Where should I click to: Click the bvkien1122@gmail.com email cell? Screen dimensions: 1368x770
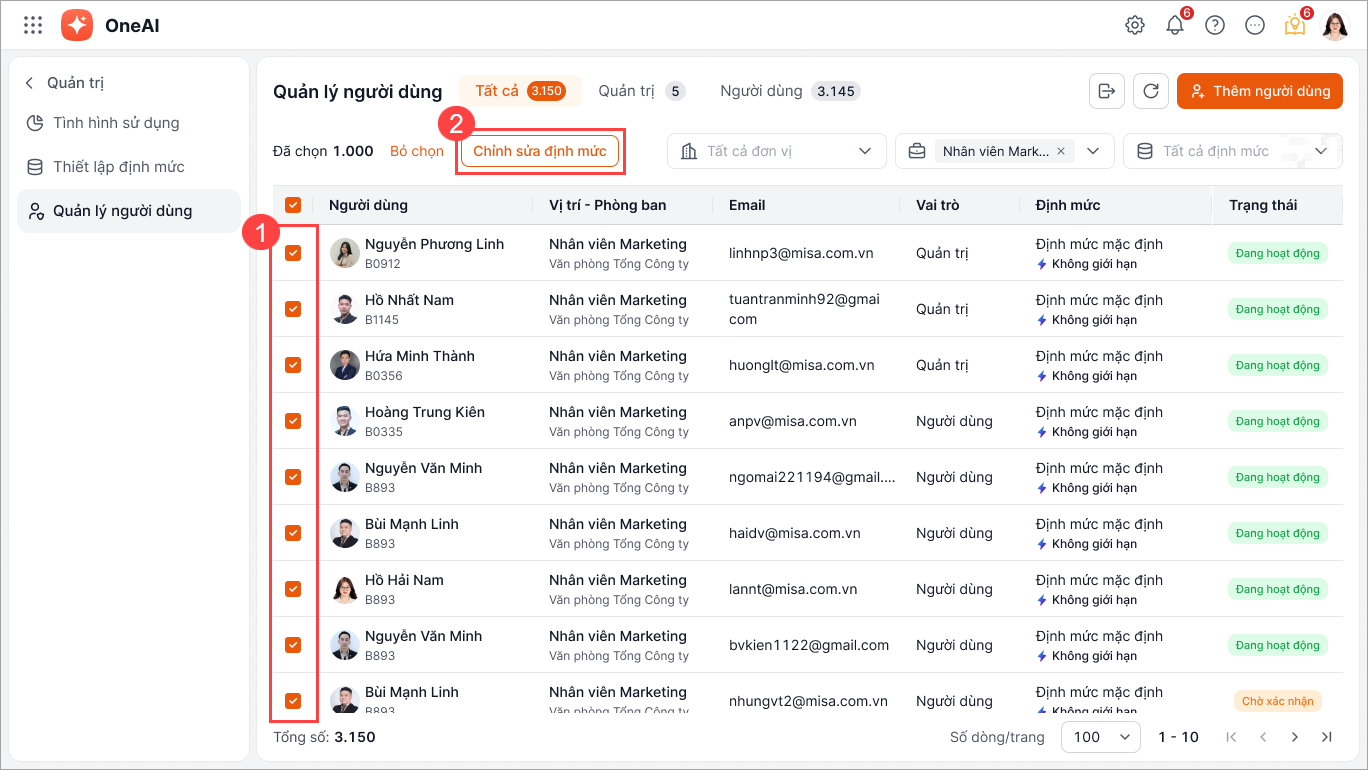pyautogui.click(x=809, y=645)
